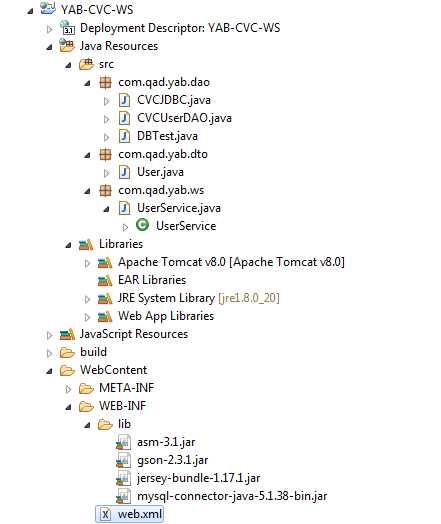Expand the Web App Libraries node
The width and height of the screenshot is (441, 524).
pos(88,318)
